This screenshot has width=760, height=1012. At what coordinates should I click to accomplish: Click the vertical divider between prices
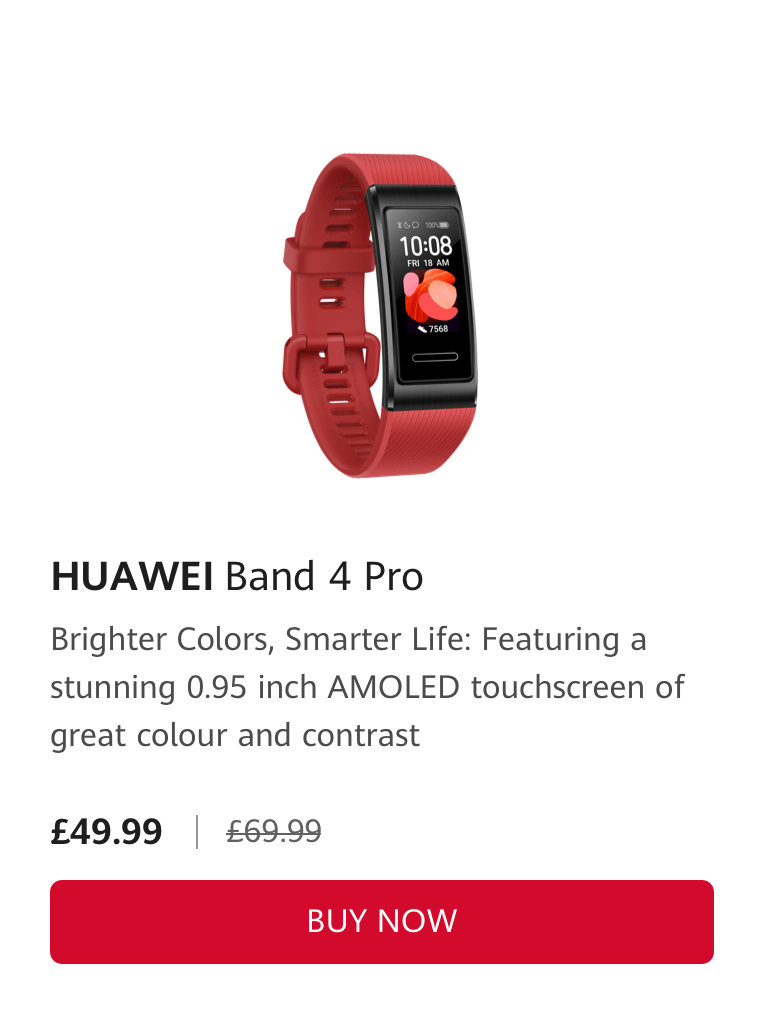click(x=197, y=832)
